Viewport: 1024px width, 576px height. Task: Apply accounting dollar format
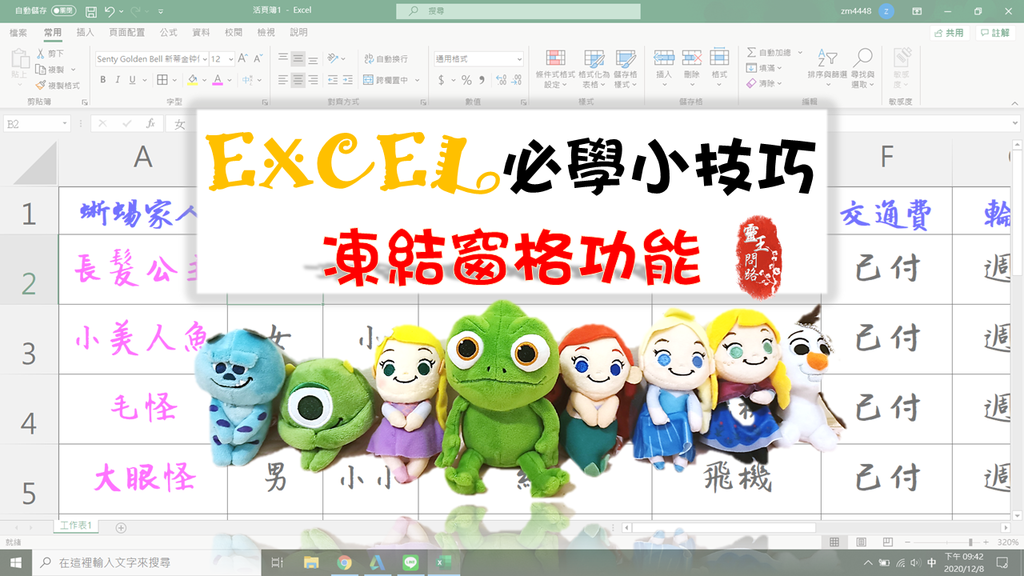click(x=441, y=80)
